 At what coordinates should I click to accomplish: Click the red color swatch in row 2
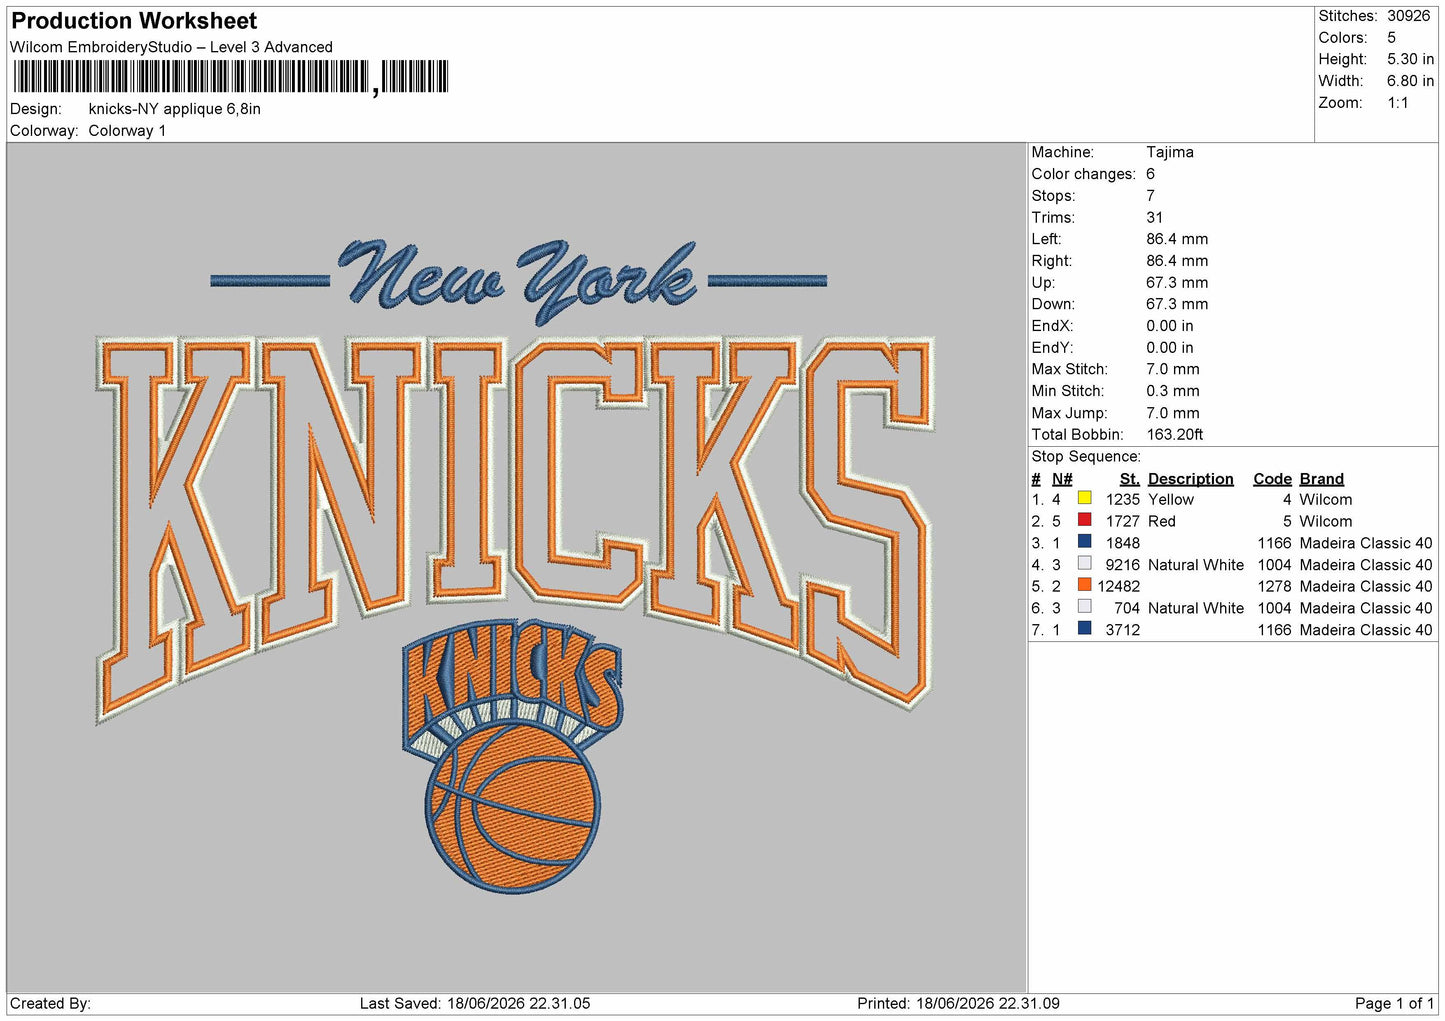click(1084, 520)
